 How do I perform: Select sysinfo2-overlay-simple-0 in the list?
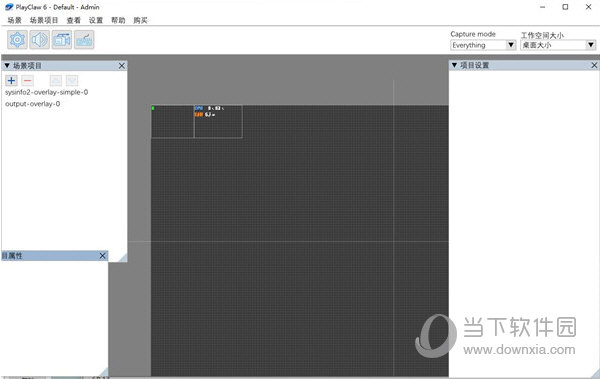click(46, 92)
